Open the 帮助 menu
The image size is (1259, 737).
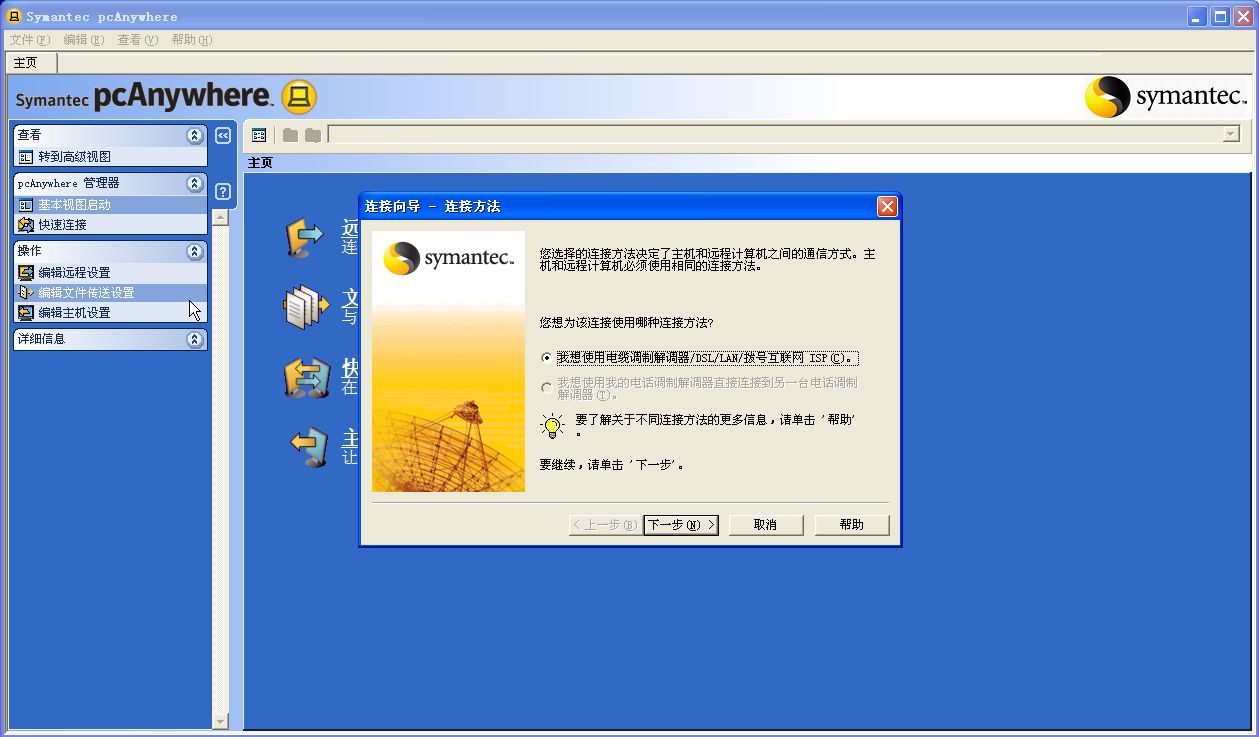[192, 40]
